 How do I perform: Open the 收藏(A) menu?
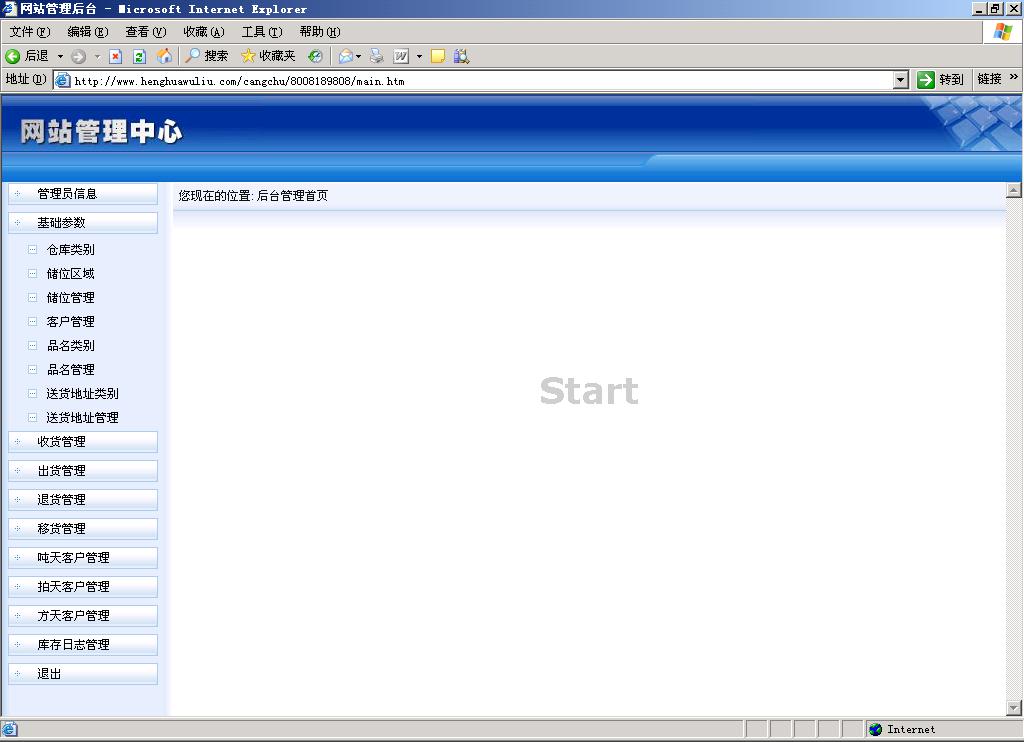[204, 32]
